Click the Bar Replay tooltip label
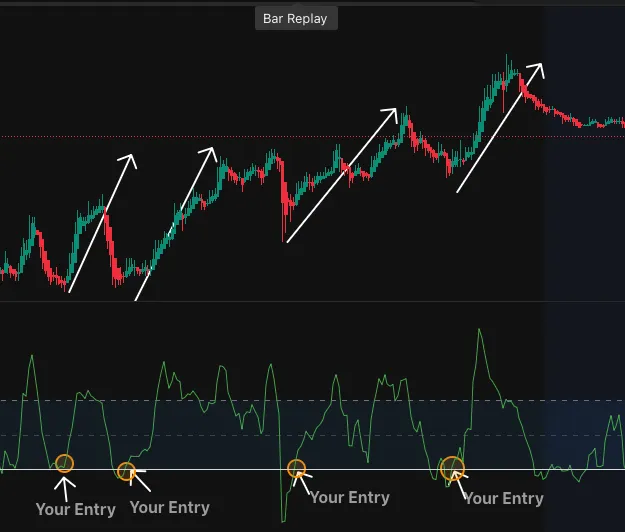Viewport: 625px width, 532px height. pos(296,19)
